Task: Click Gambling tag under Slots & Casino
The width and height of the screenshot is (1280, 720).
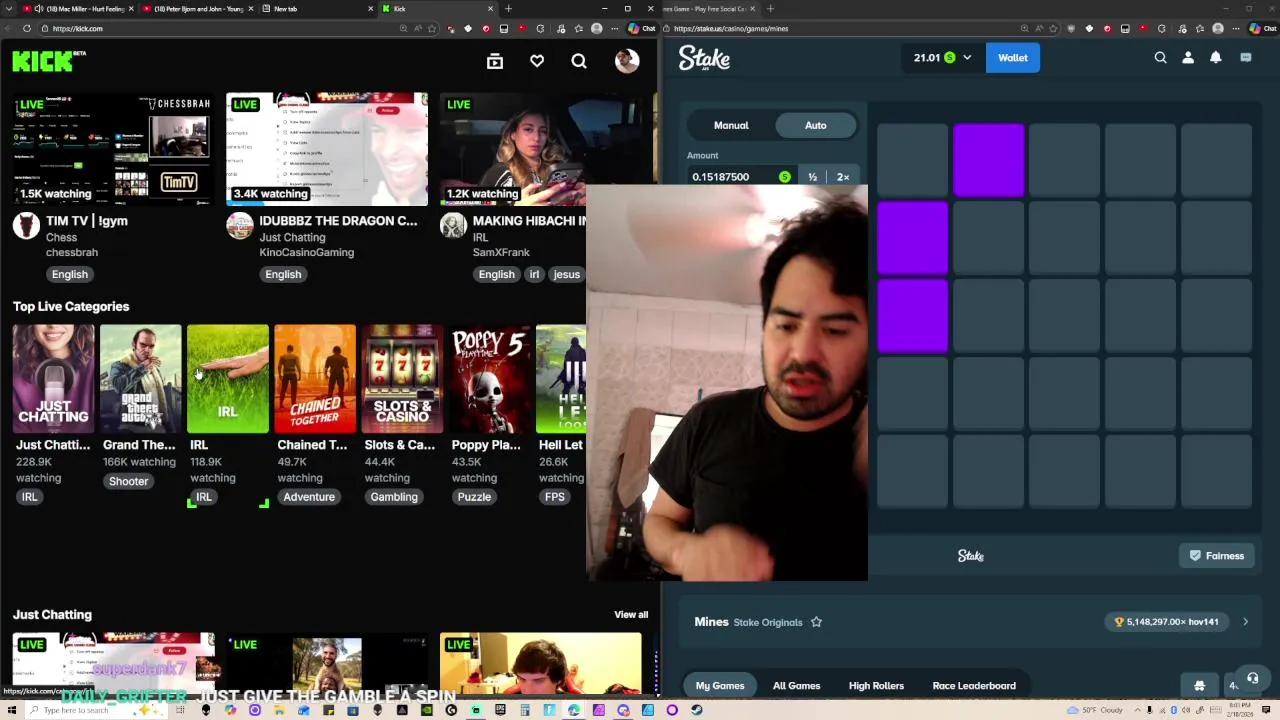Action: click(394, 497)
